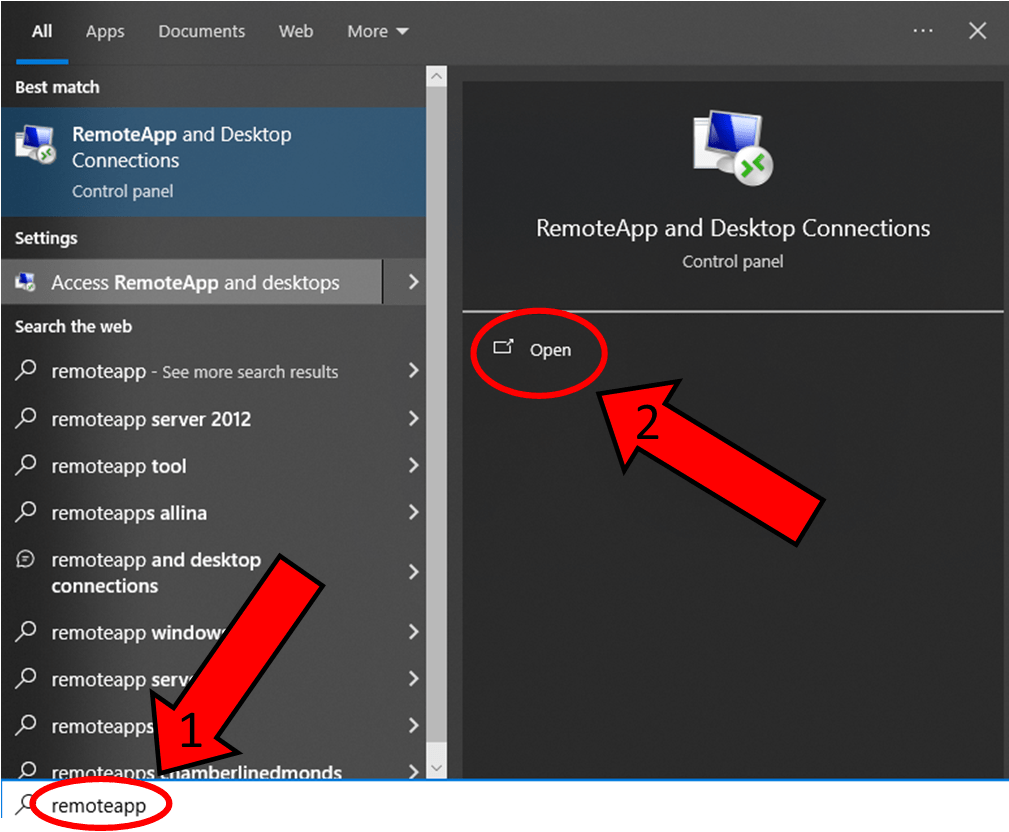Click the Open launch icon in preview pane
Screen dimensions: 1009x832
tap(503, 347)
